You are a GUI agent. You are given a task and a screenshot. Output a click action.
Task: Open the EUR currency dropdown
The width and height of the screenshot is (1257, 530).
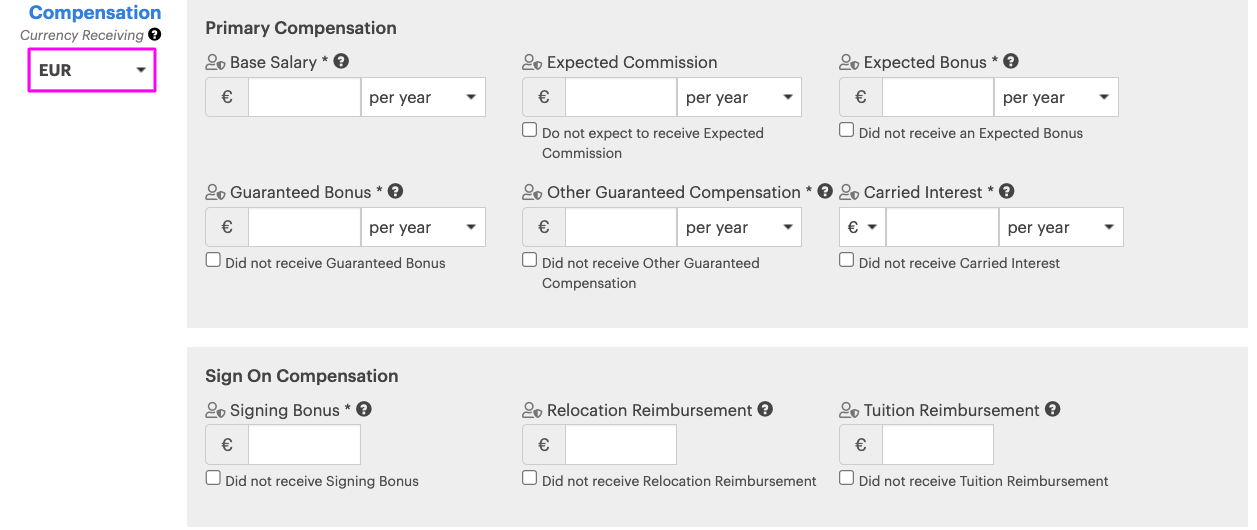[92, 70]
